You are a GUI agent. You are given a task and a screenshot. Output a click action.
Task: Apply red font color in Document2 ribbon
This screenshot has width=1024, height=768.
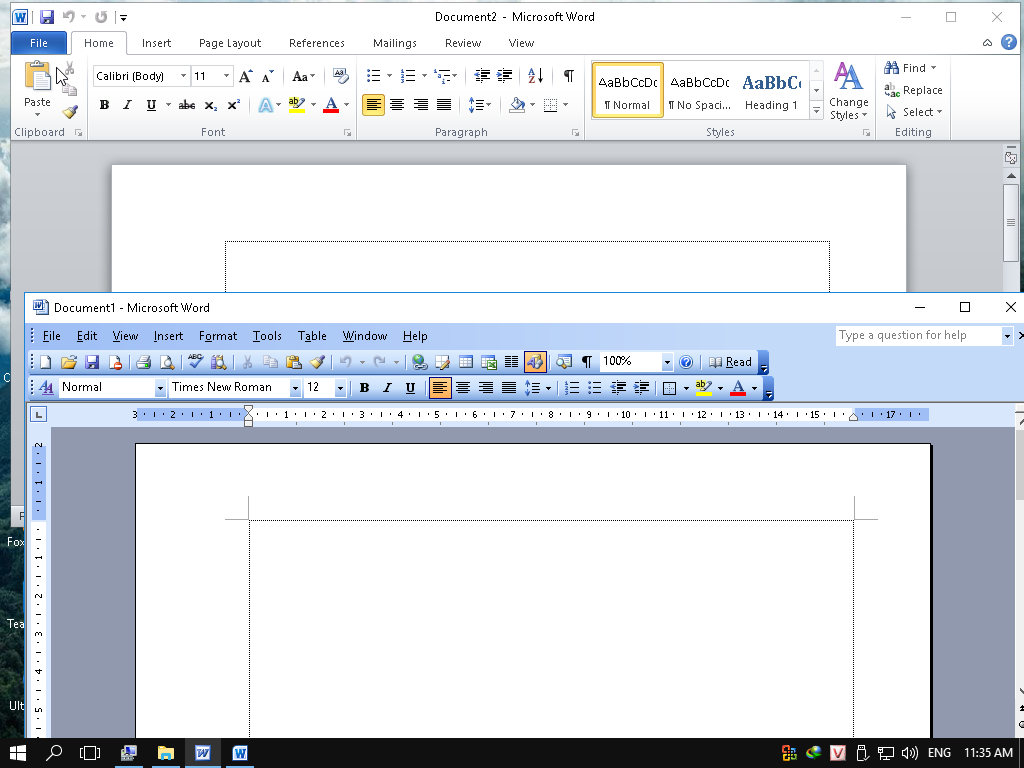pyautogui.click(x=331, y=105)
